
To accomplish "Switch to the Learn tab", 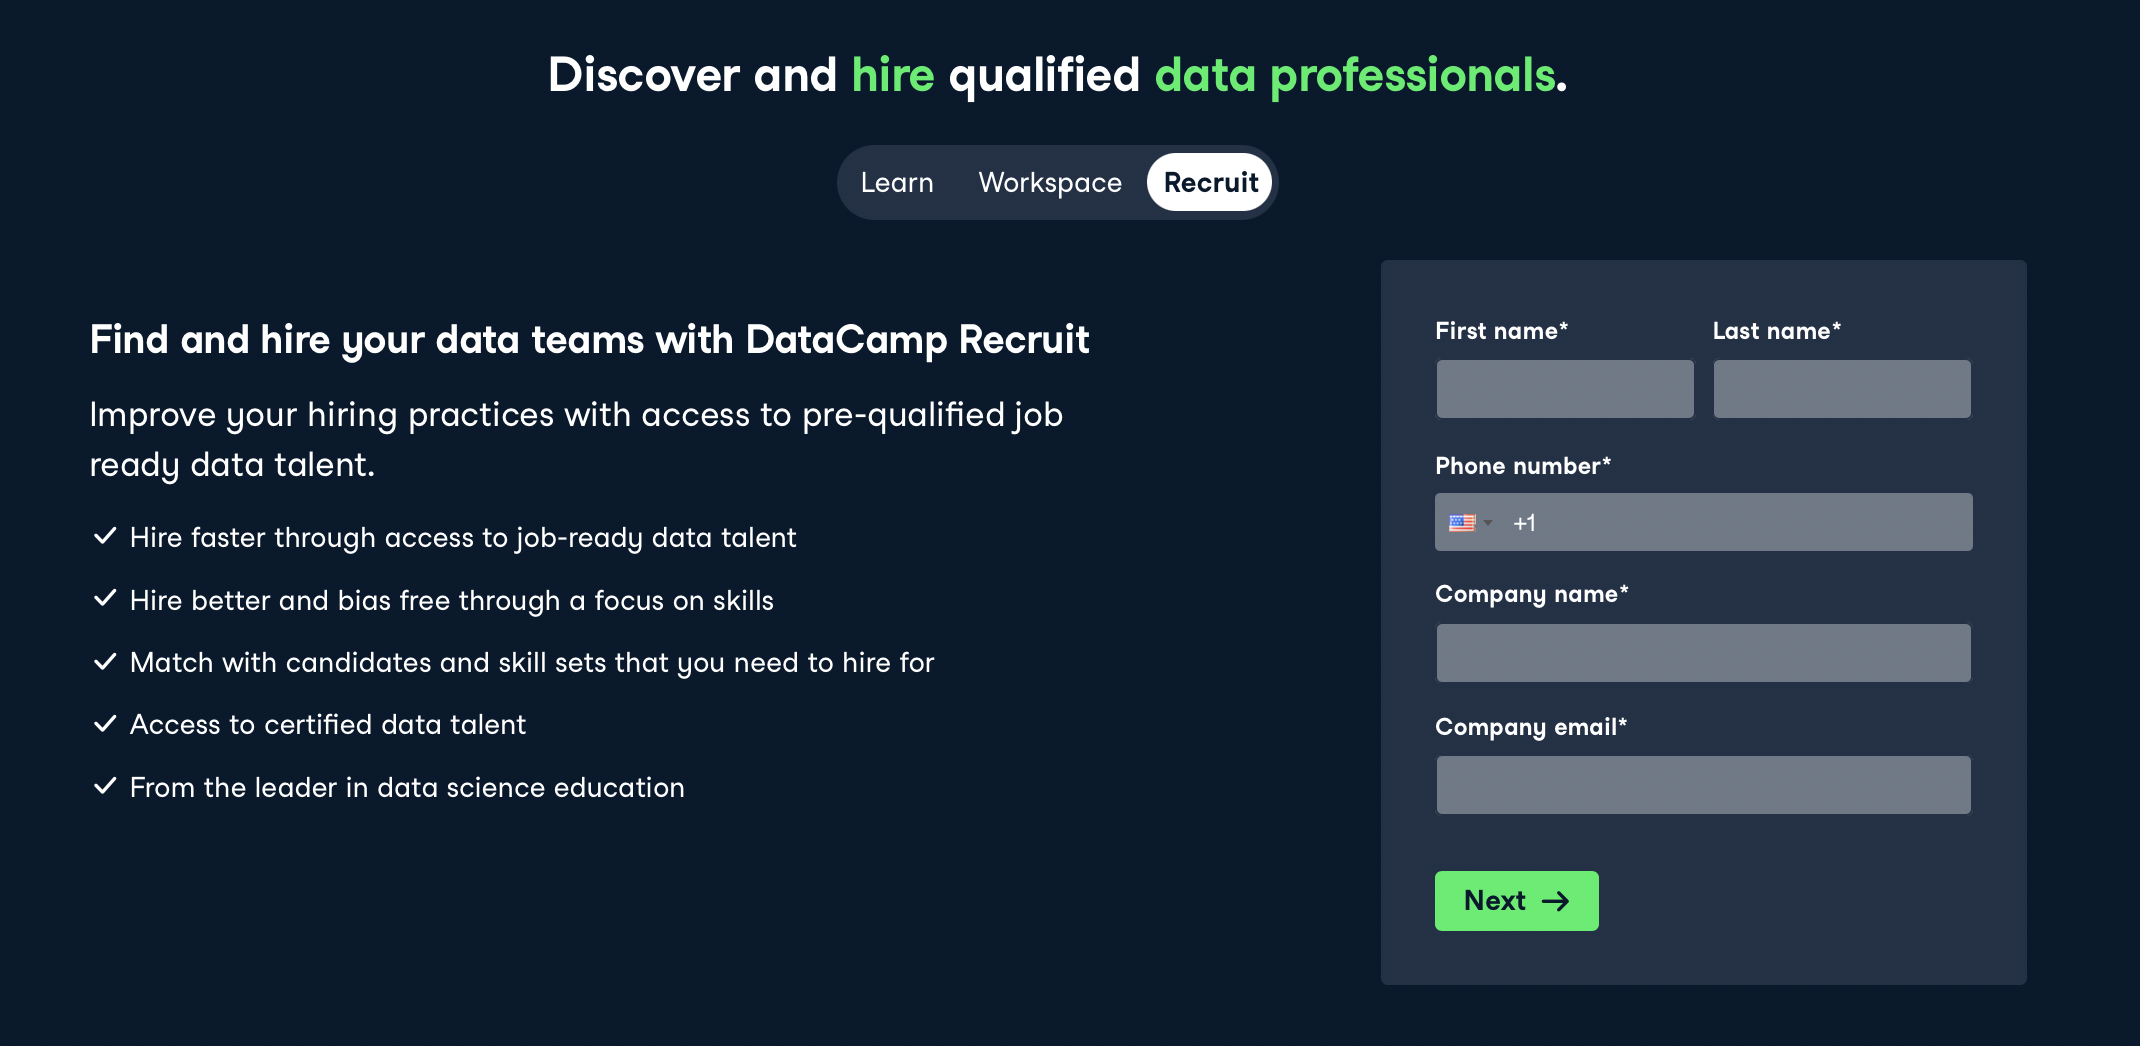I will (896, 183).
